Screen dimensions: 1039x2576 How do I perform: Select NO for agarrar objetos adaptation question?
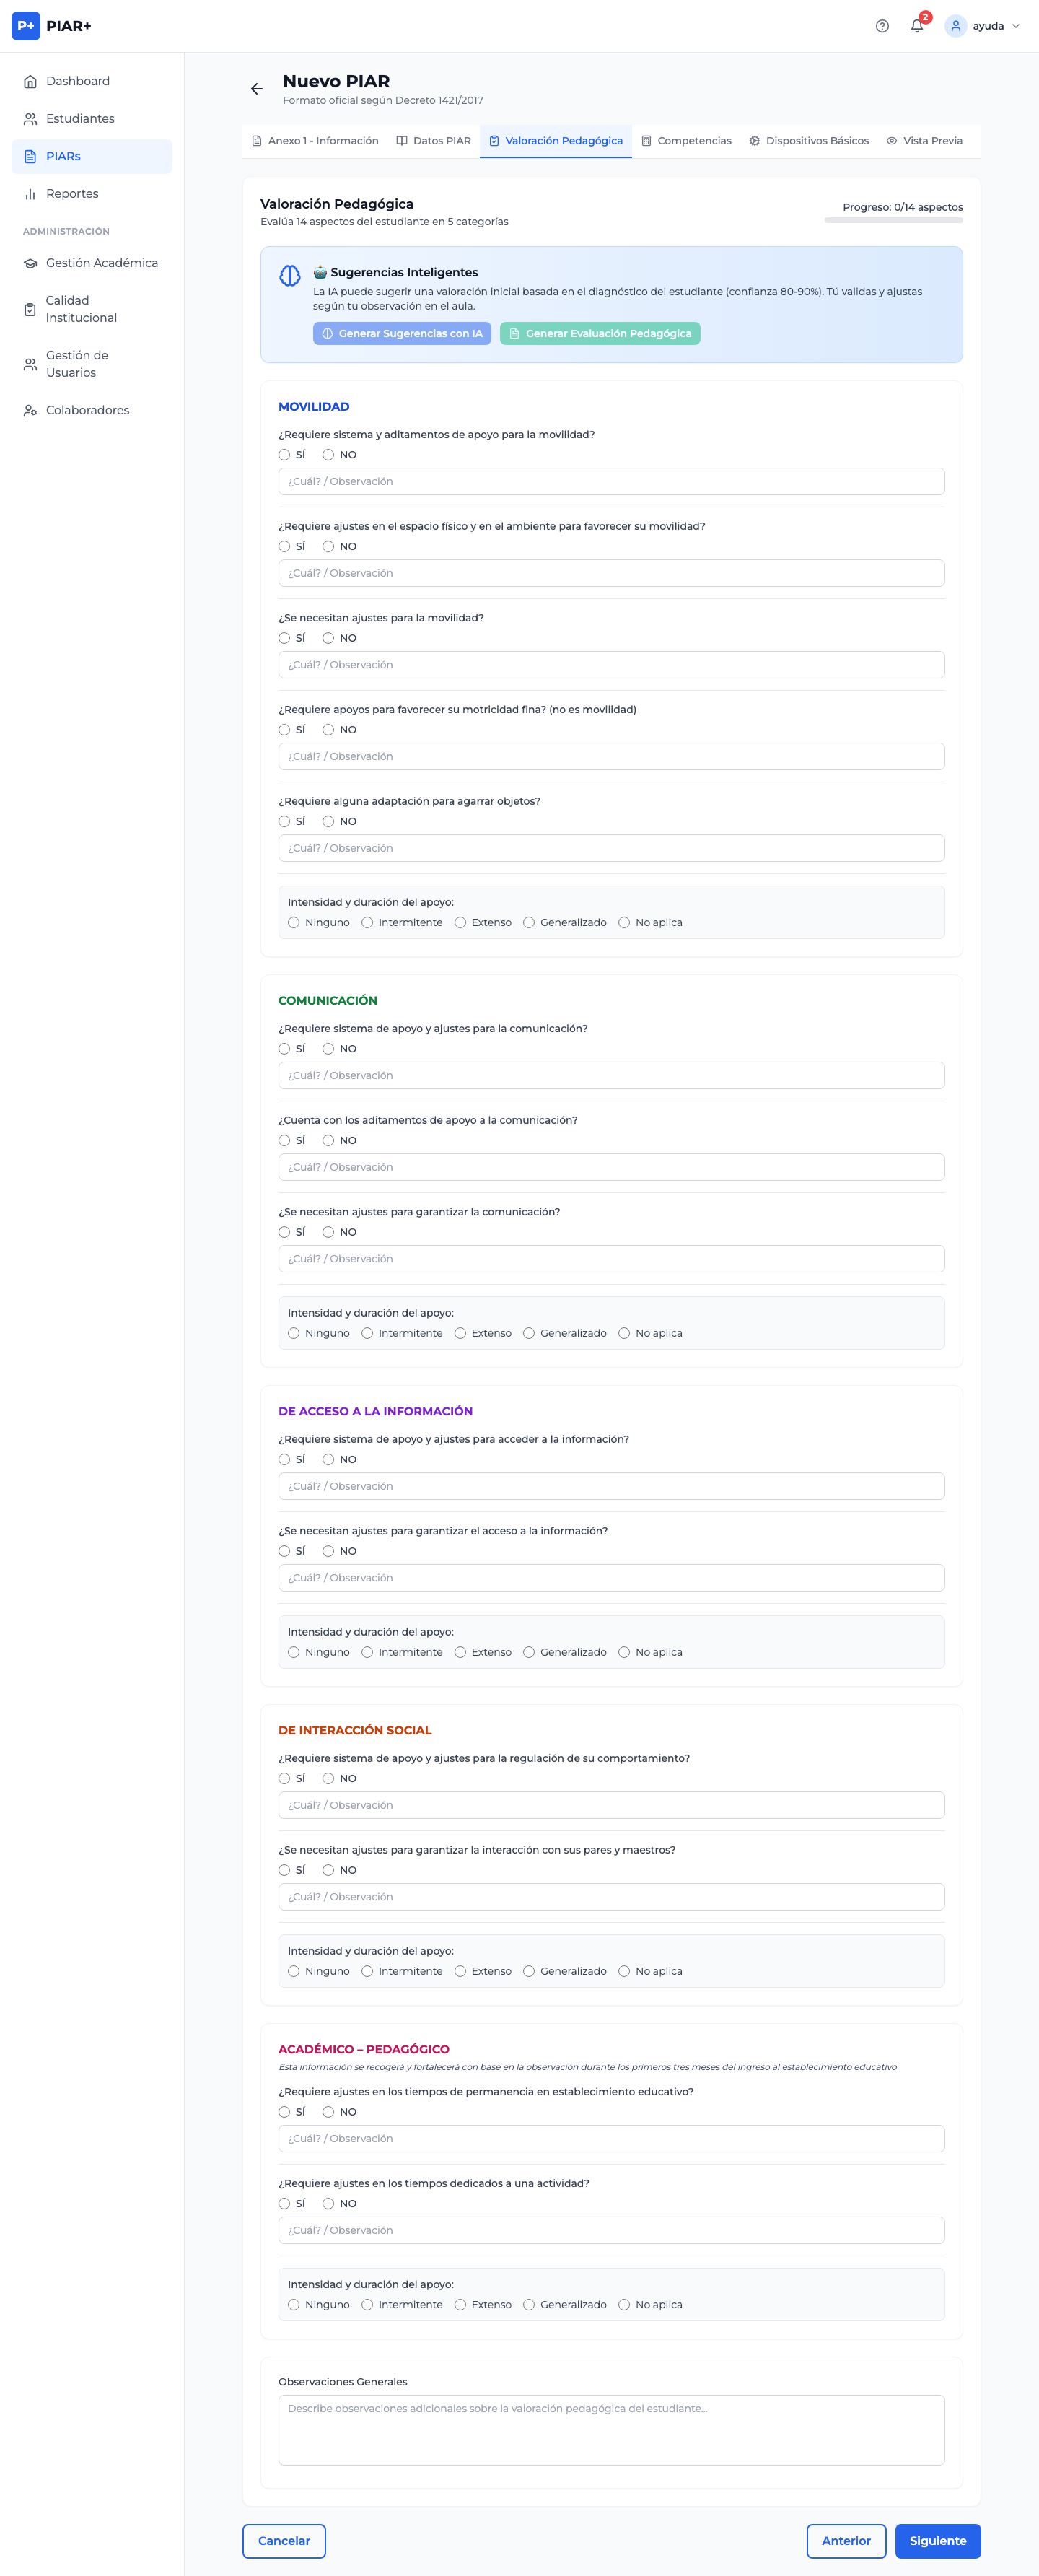(328, 822)
